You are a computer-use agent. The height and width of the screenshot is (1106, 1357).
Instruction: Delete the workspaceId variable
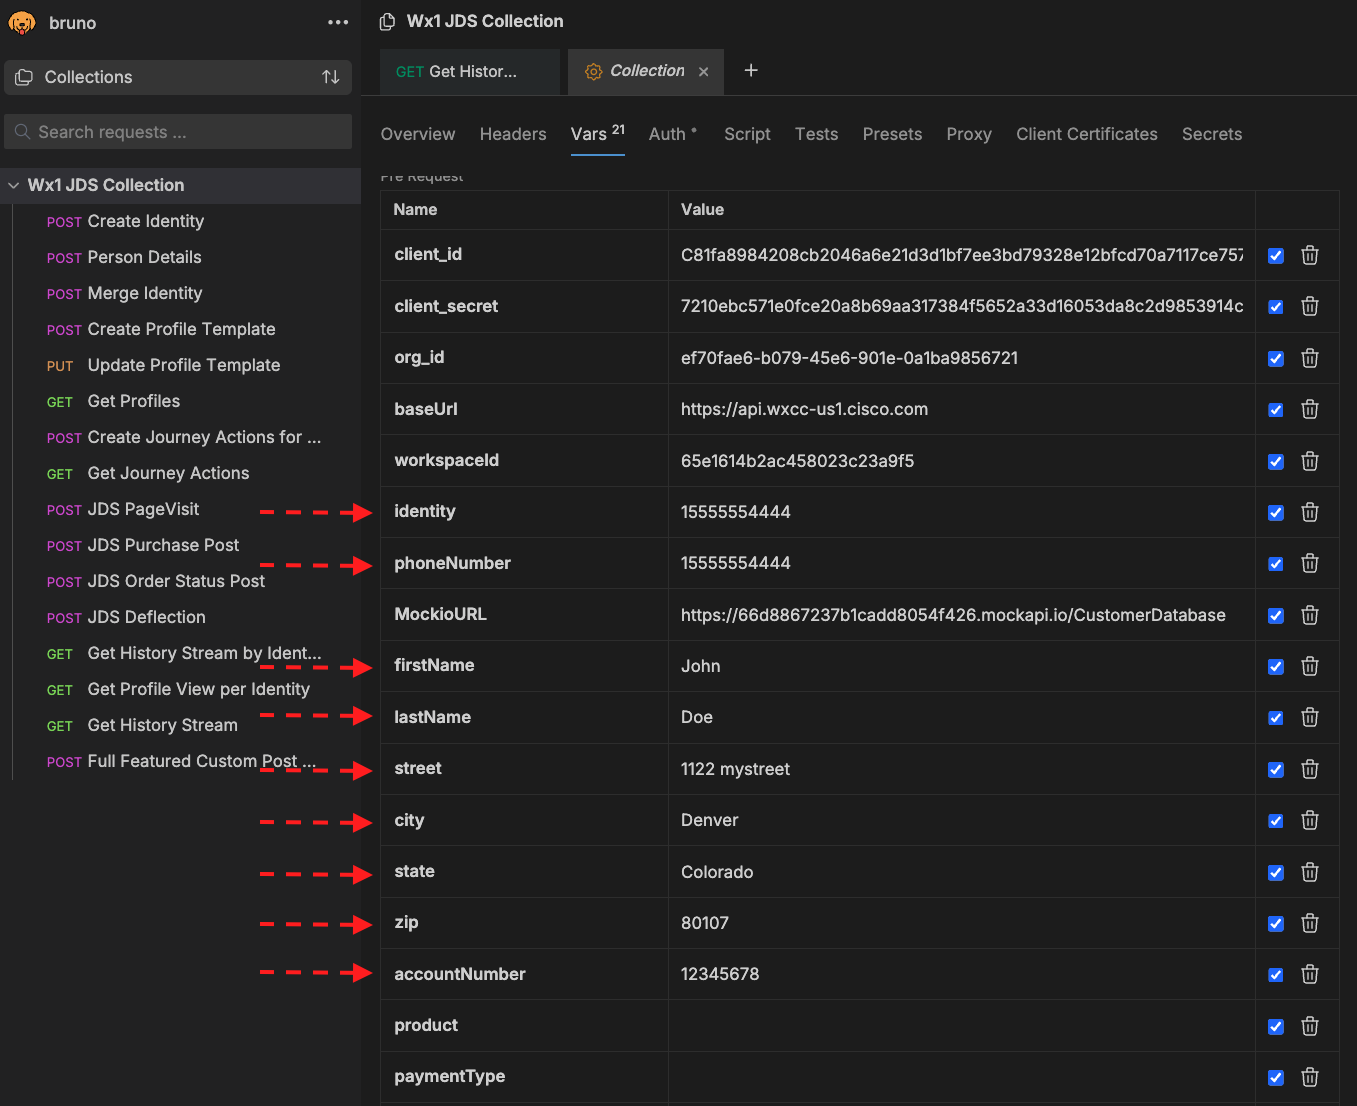(x=1310, y=461)
